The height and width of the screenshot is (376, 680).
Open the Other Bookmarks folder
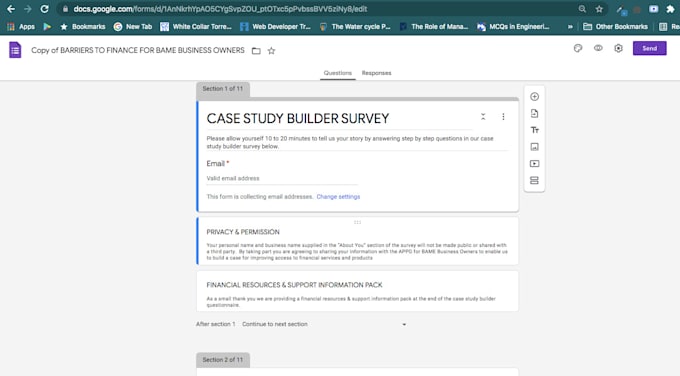click(615, 26)
